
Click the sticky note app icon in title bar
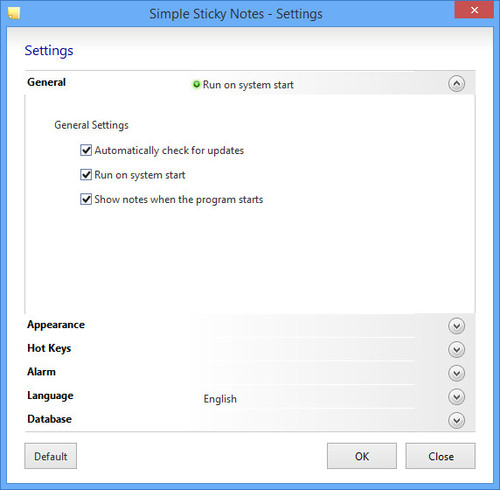14,13
